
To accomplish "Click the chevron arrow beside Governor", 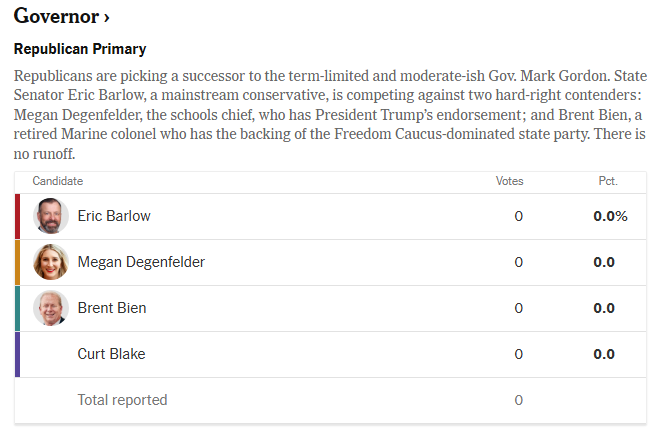I will pos(107,18).
